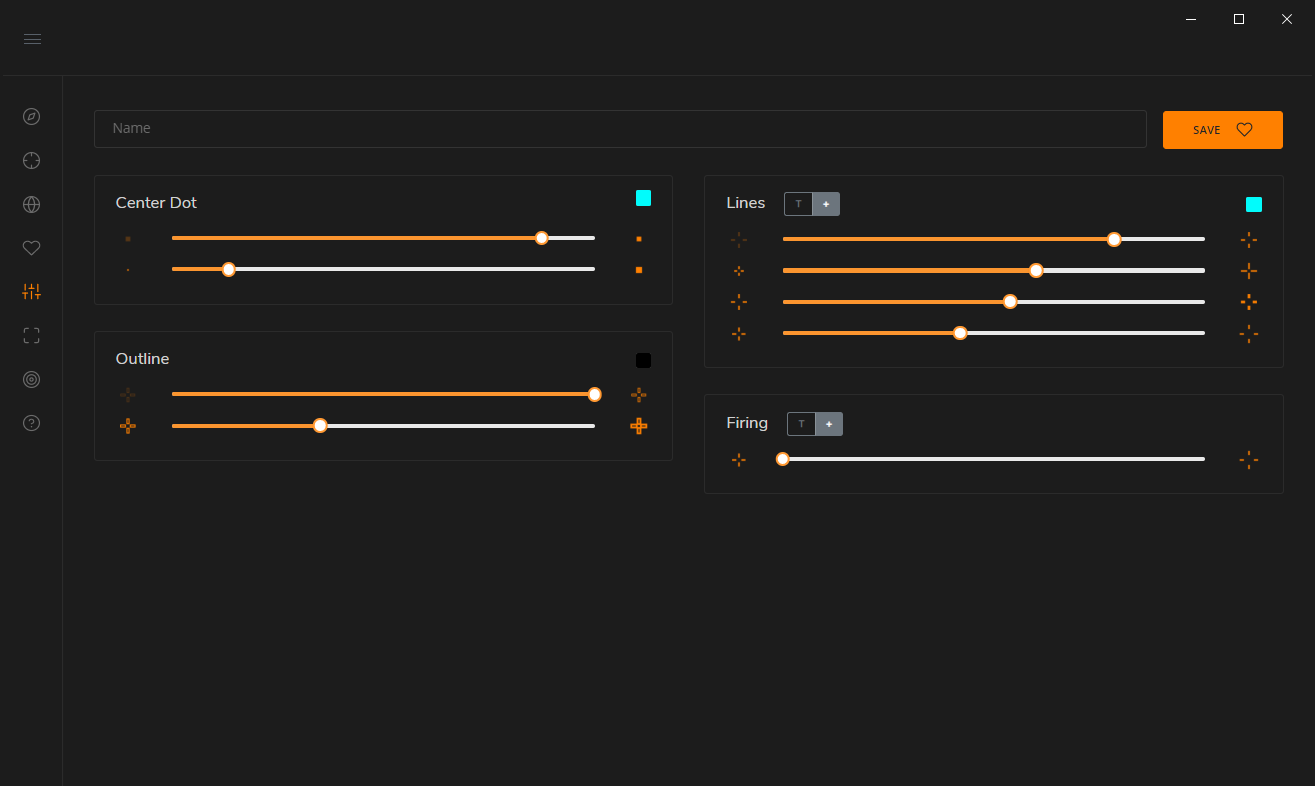Image resolution: width=1315 pixels, height=786 pixels.
Task: Open the Center Dot cyan color swatch
Action: [643, 198]
